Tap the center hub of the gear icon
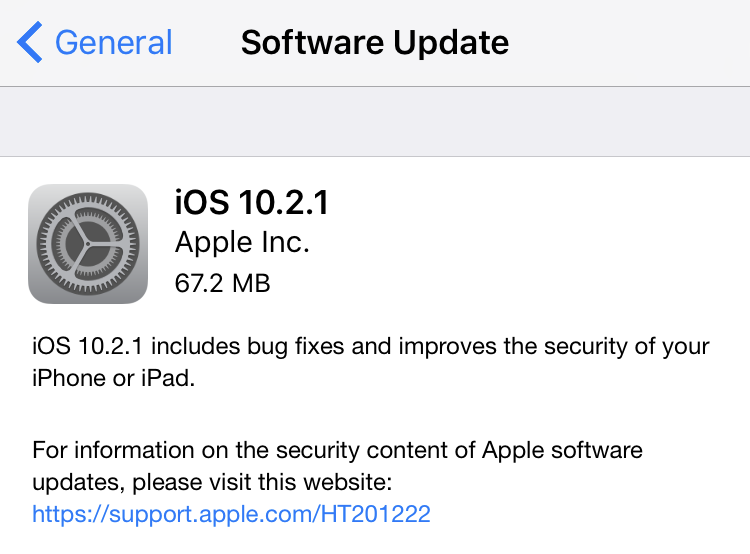The width and height of the screenshot is (750, 554). point(88,244)
